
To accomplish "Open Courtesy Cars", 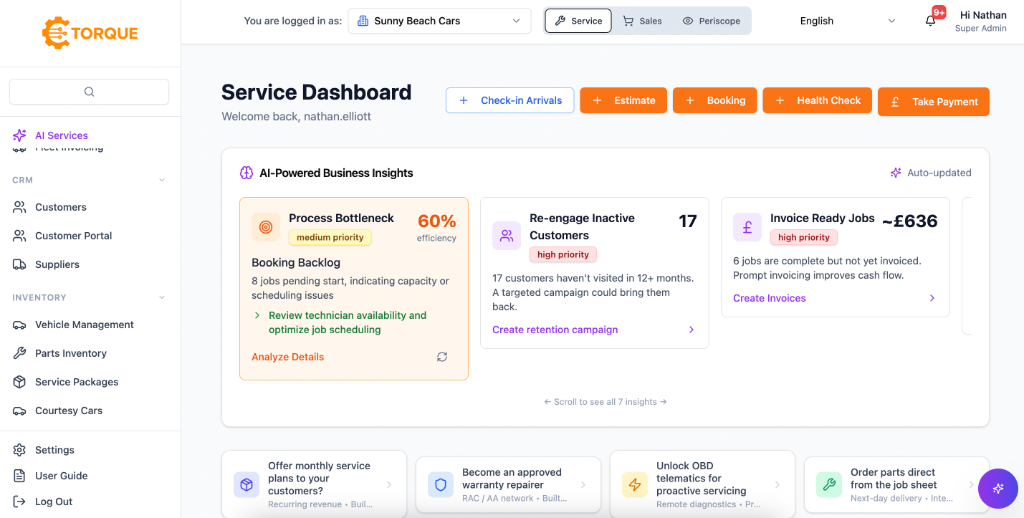I will (69, 411).
